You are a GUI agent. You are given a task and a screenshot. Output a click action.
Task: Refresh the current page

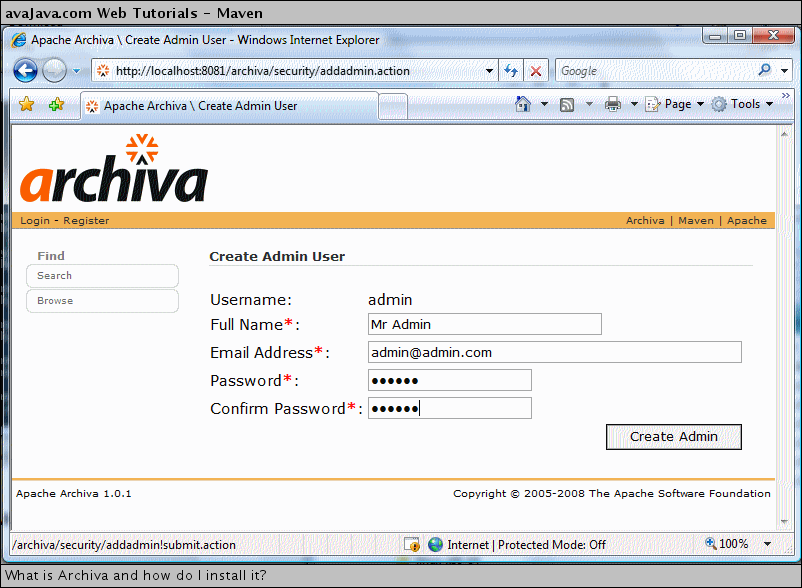(512, 70)
